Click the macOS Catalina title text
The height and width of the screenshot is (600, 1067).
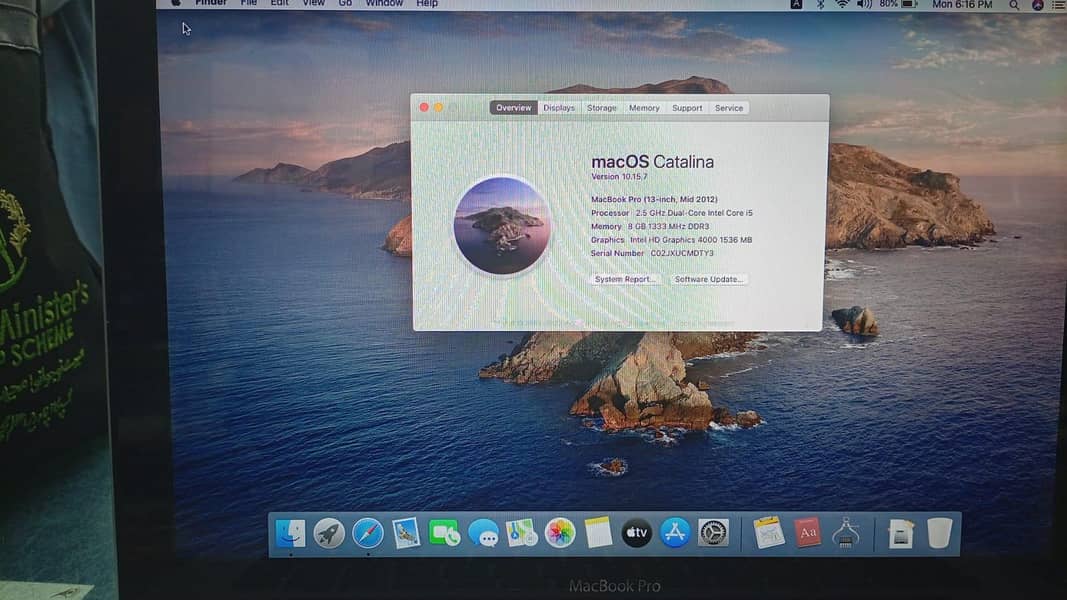point(653,162)
